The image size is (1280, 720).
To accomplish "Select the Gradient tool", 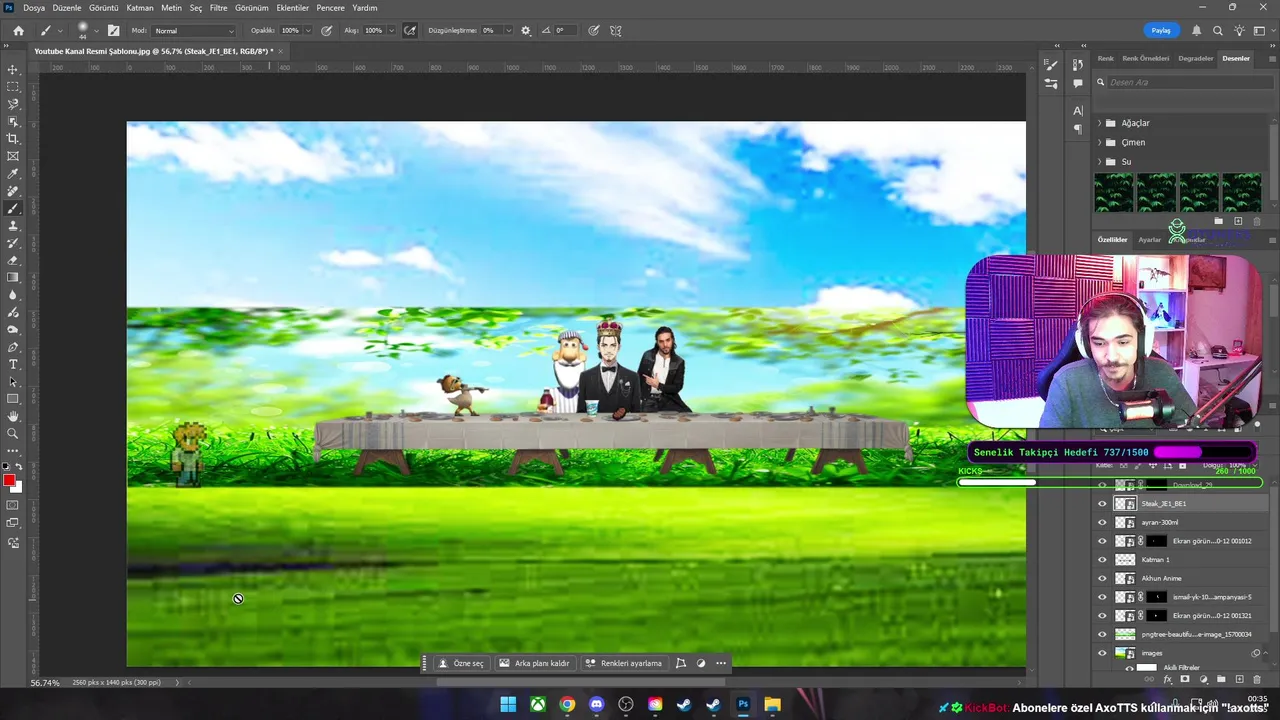I will click(13, 278).
